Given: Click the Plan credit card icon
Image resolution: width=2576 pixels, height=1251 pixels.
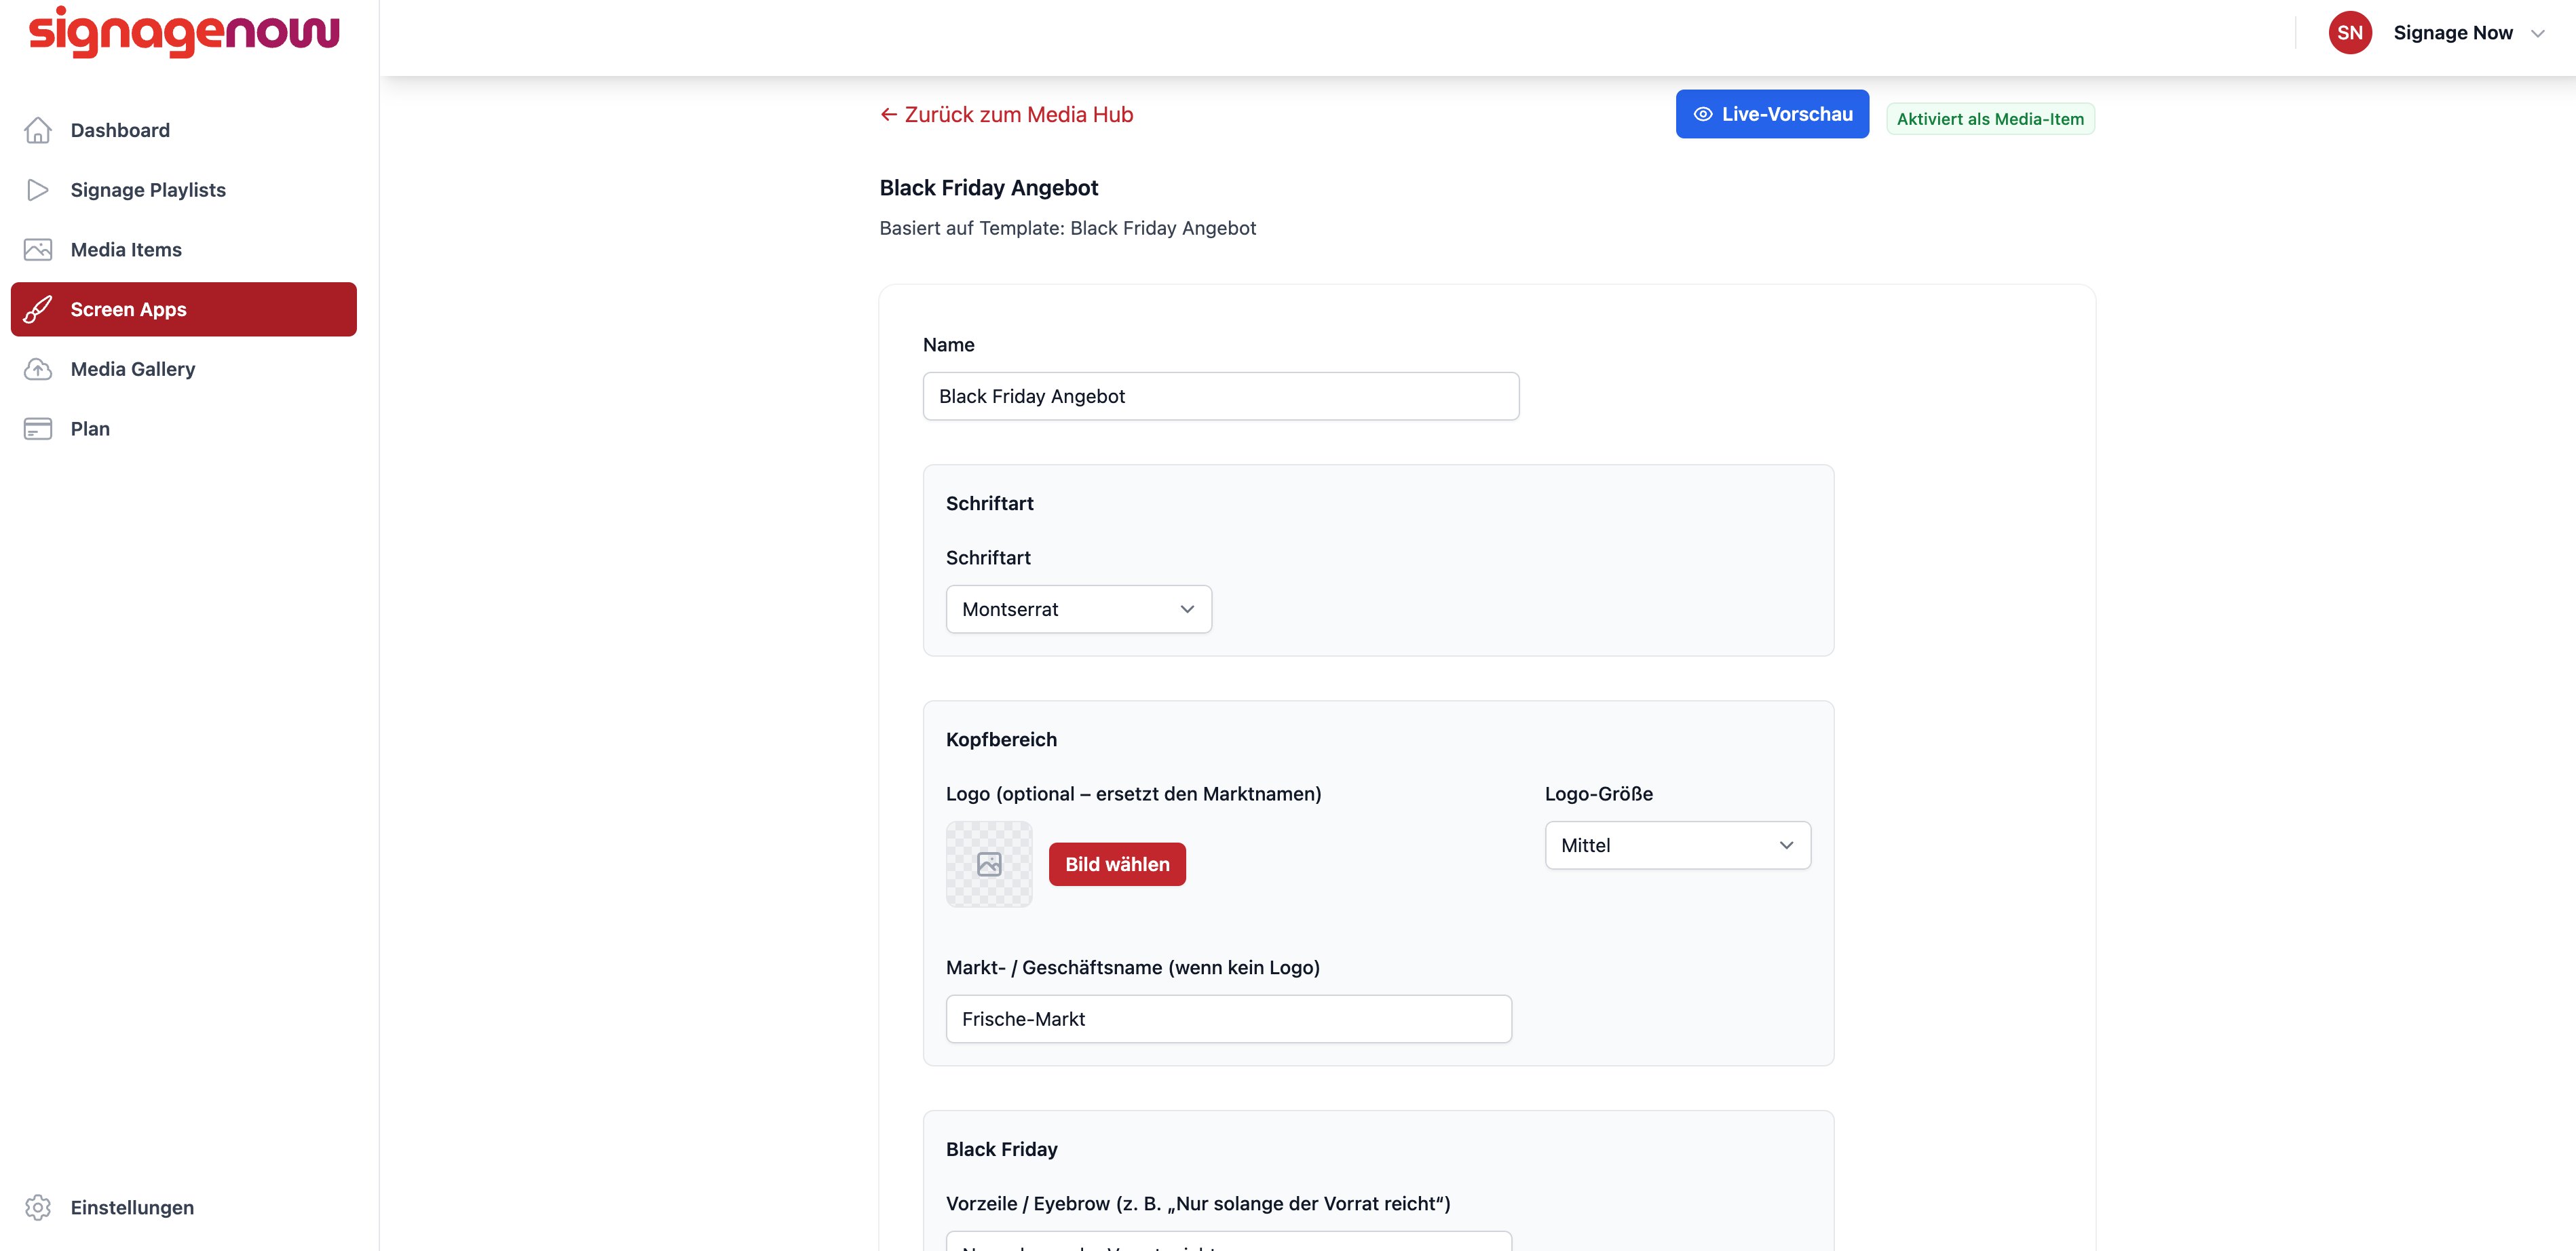Looking at the screenshot, I should [38, 429].
